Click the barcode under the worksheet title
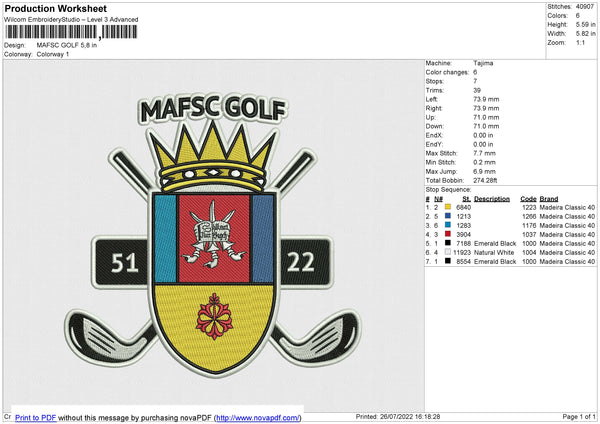 pyautogui.click(x=71, y=32)
